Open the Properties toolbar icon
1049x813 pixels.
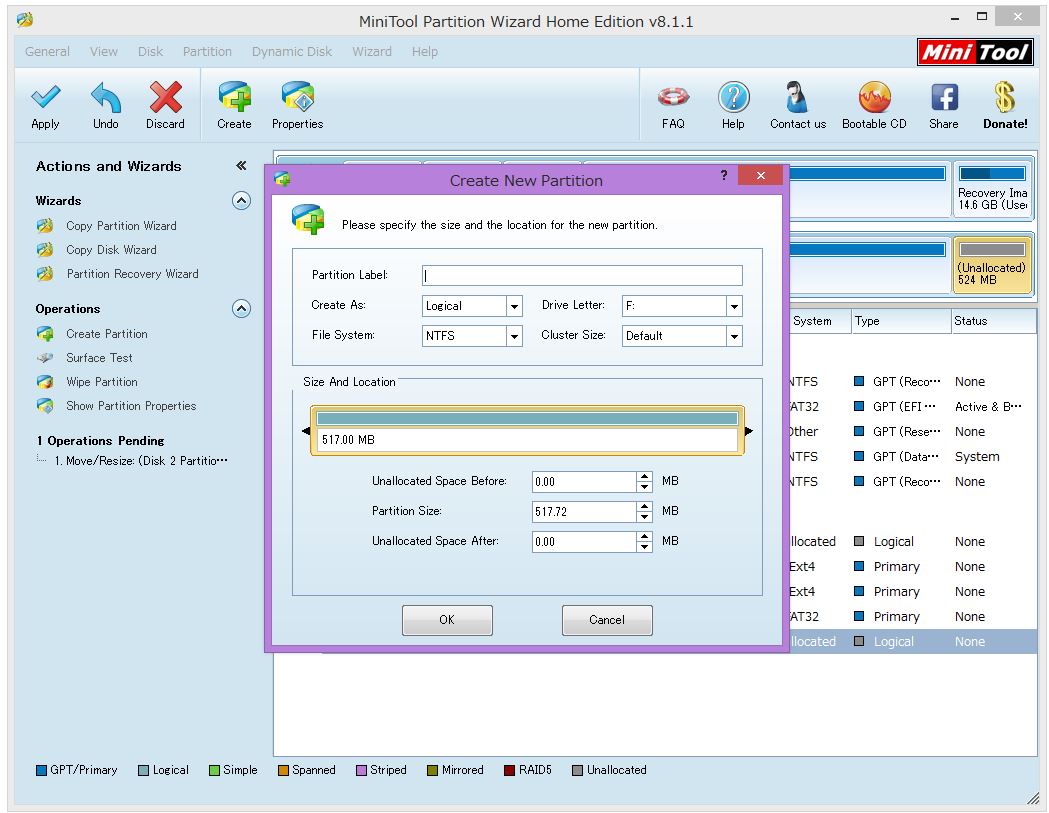298,96
